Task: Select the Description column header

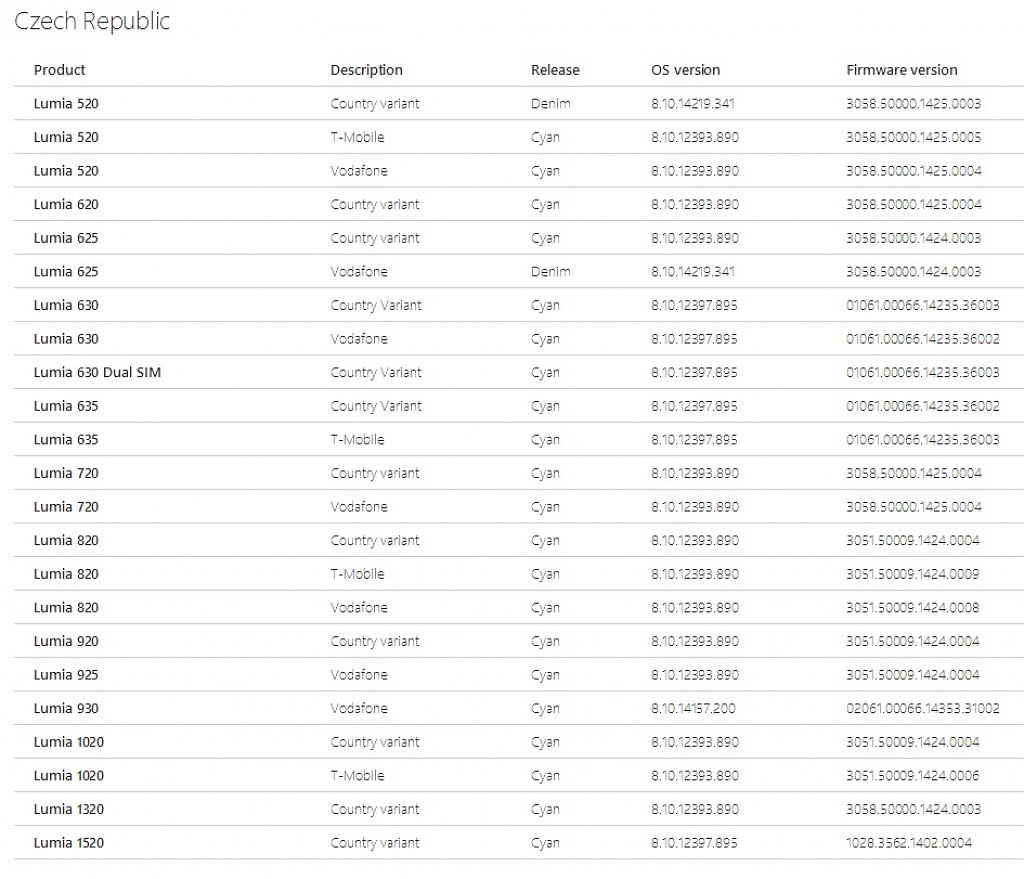Action: point(366,70)
